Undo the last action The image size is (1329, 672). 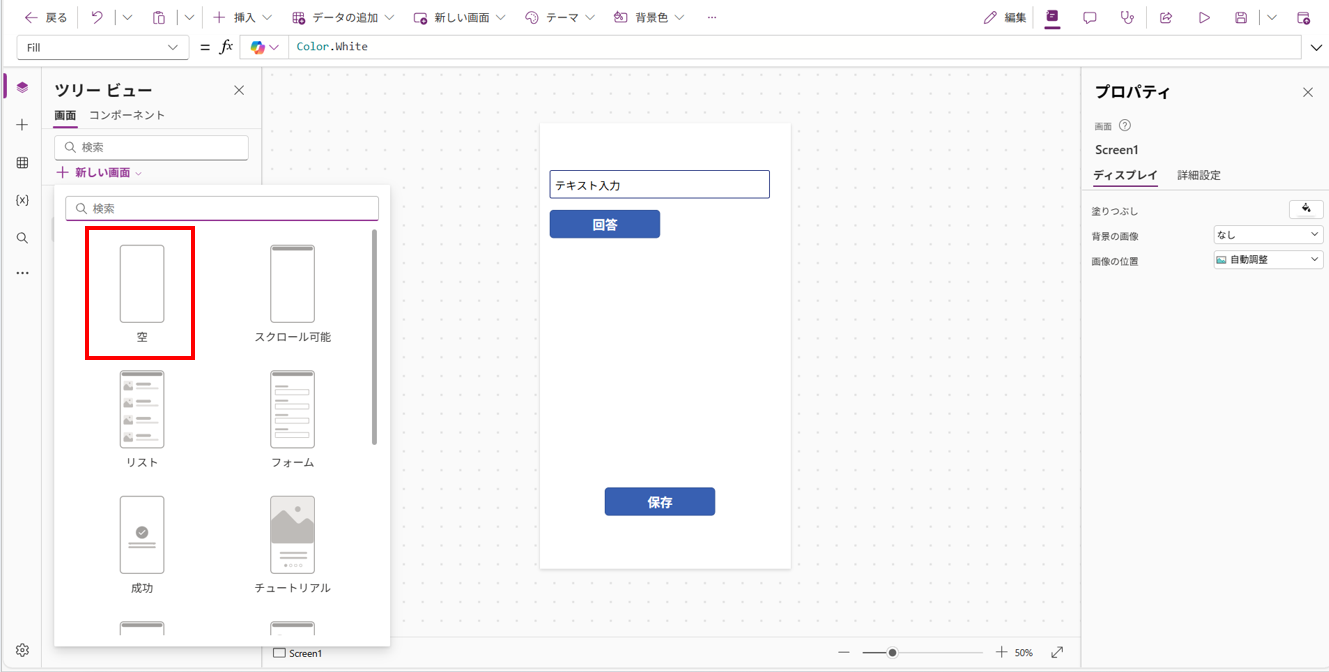click(x=97, y=18)
